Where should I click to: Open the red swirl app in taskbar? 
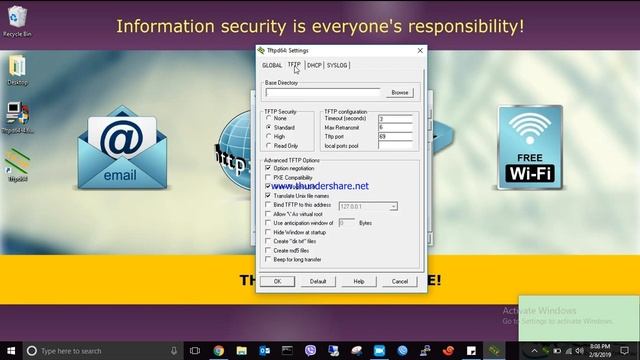(x=449, y=351)
